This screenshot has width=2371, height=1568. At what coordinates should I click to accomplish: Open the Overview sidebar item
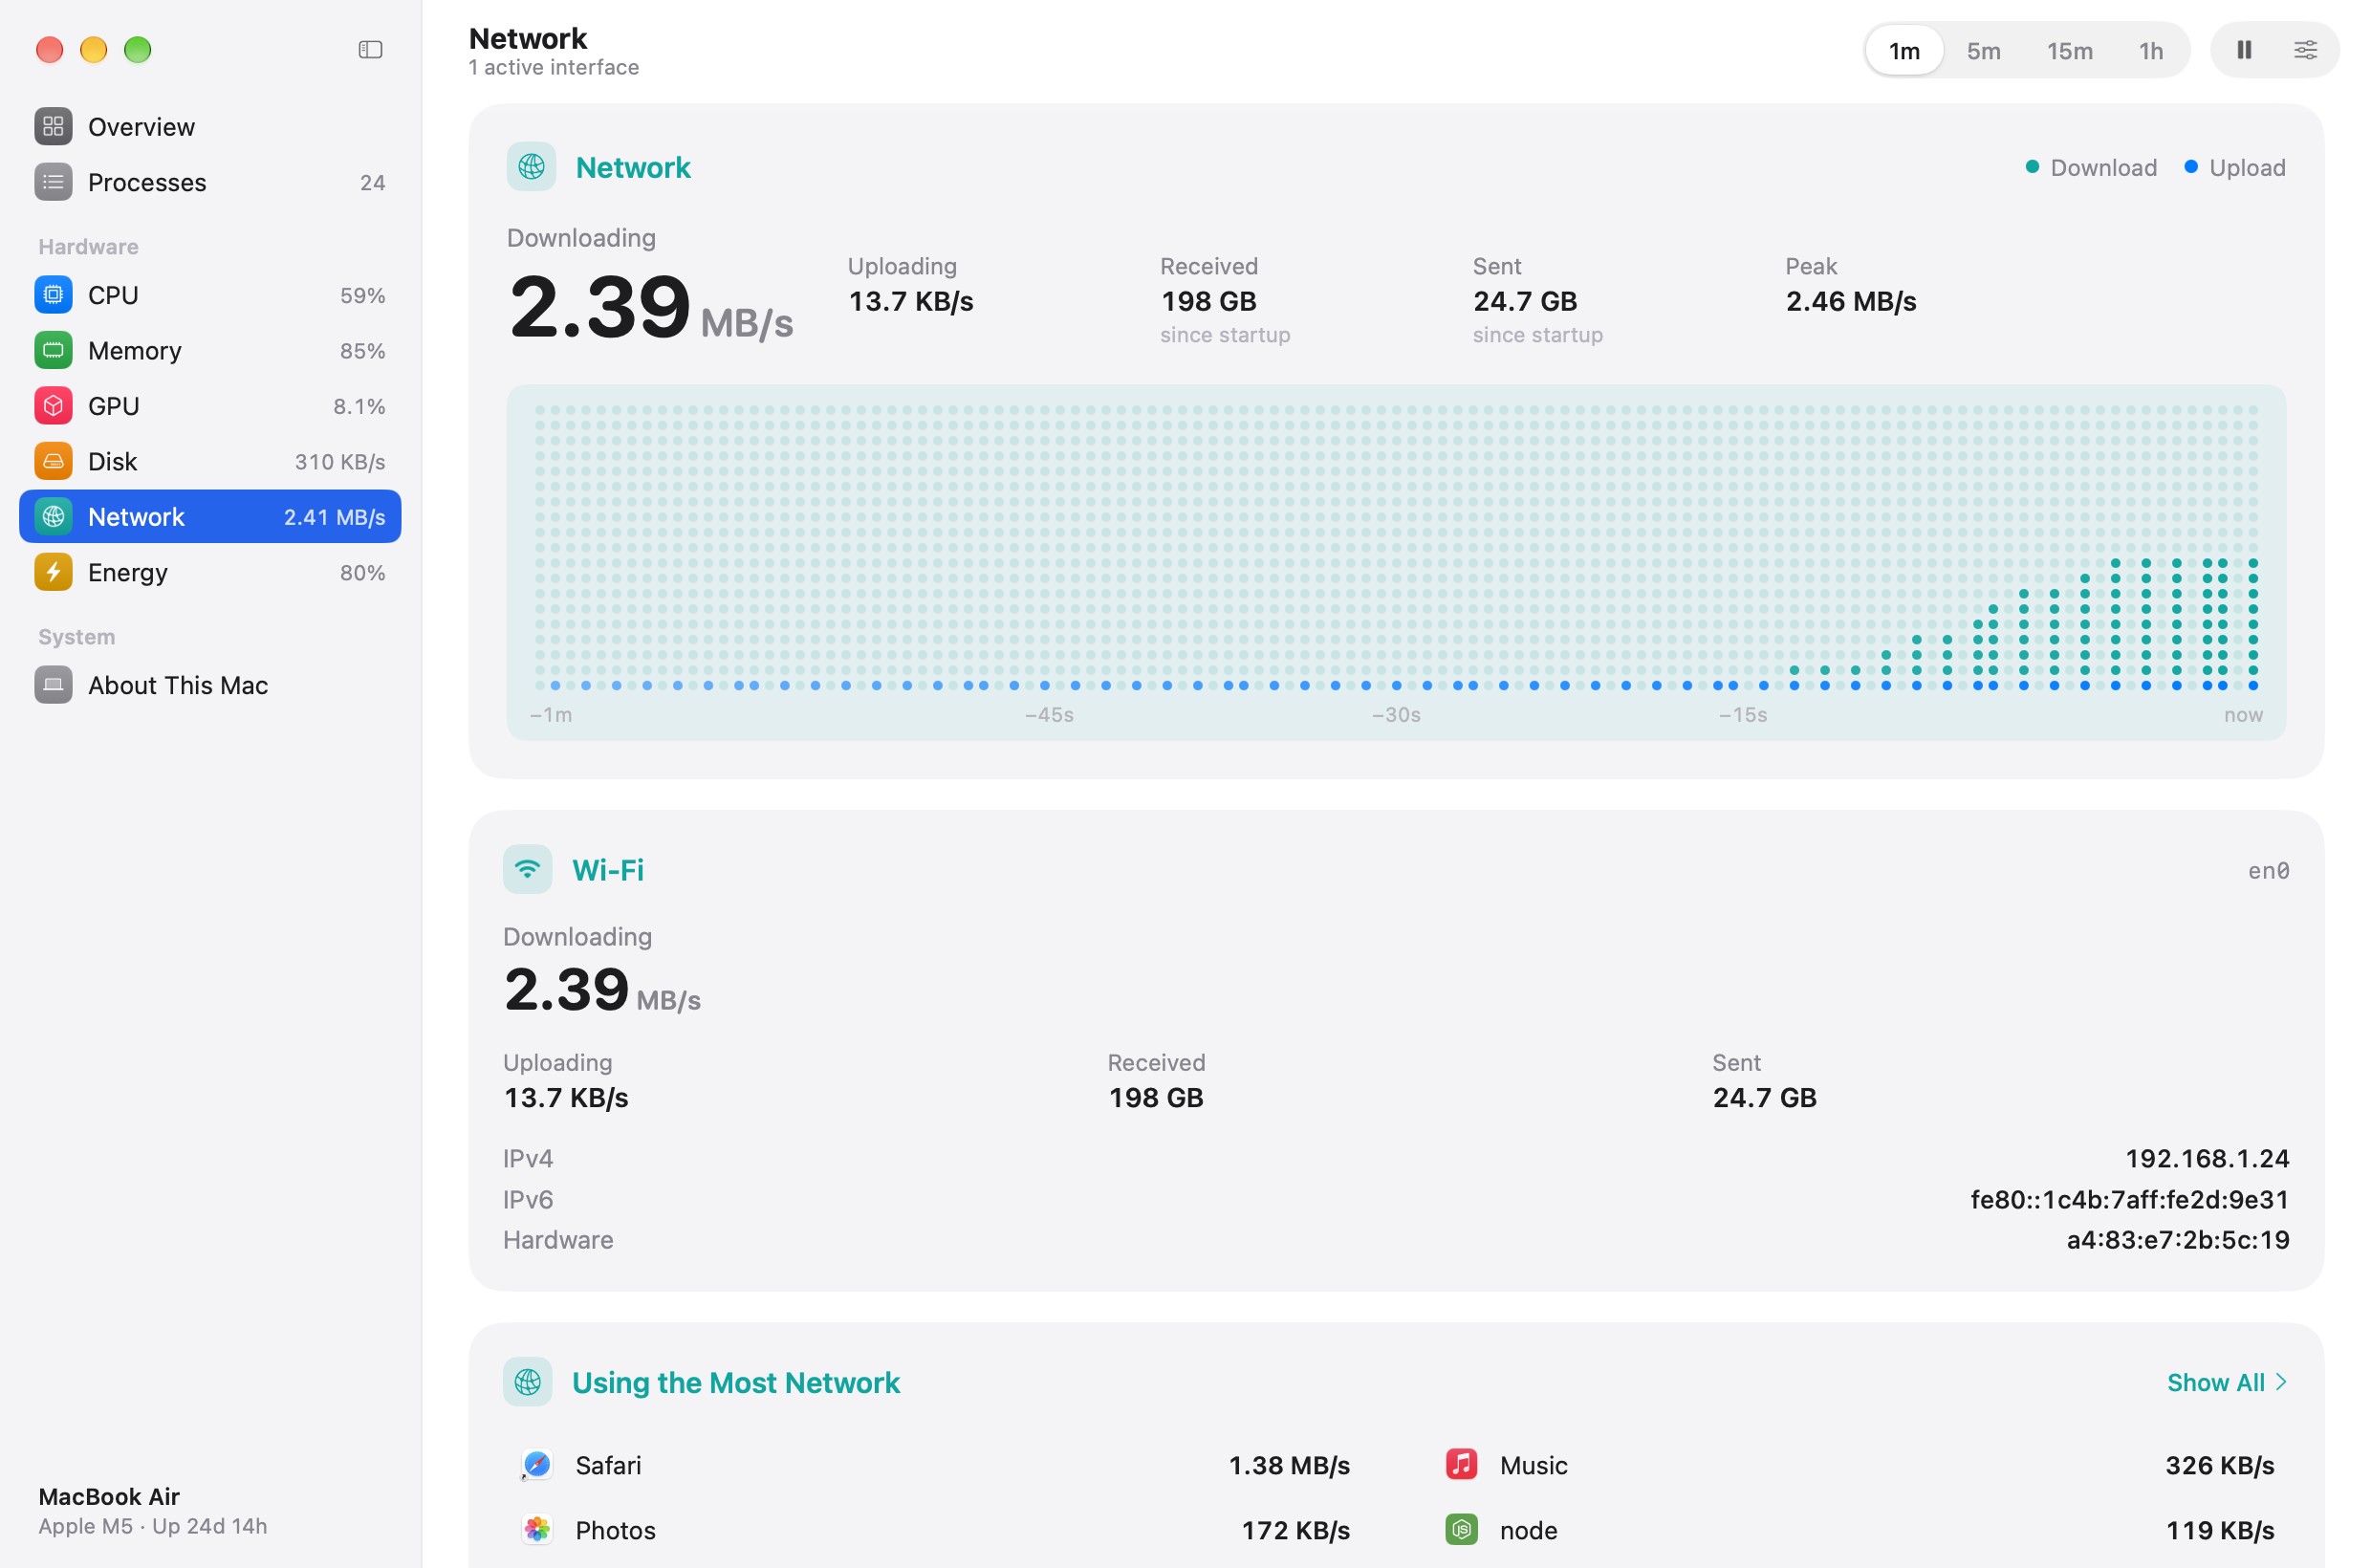coord(210,127)
